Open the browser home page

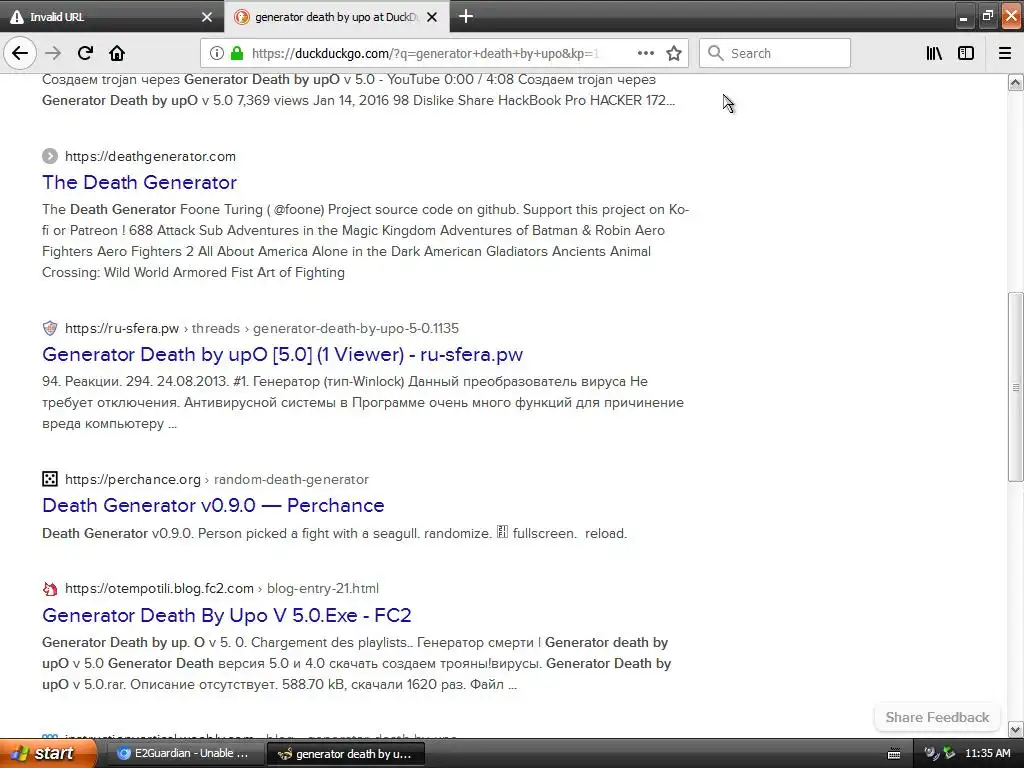click(117, 53)
